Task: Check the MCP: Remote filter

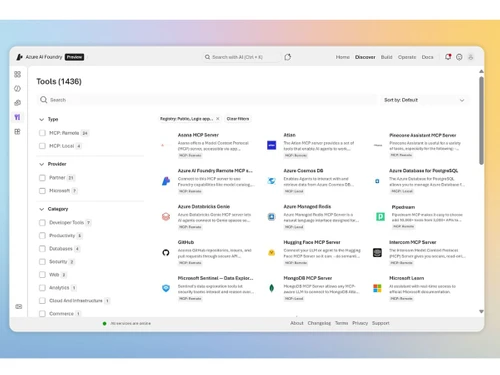Action: click(x=42, y=133)
